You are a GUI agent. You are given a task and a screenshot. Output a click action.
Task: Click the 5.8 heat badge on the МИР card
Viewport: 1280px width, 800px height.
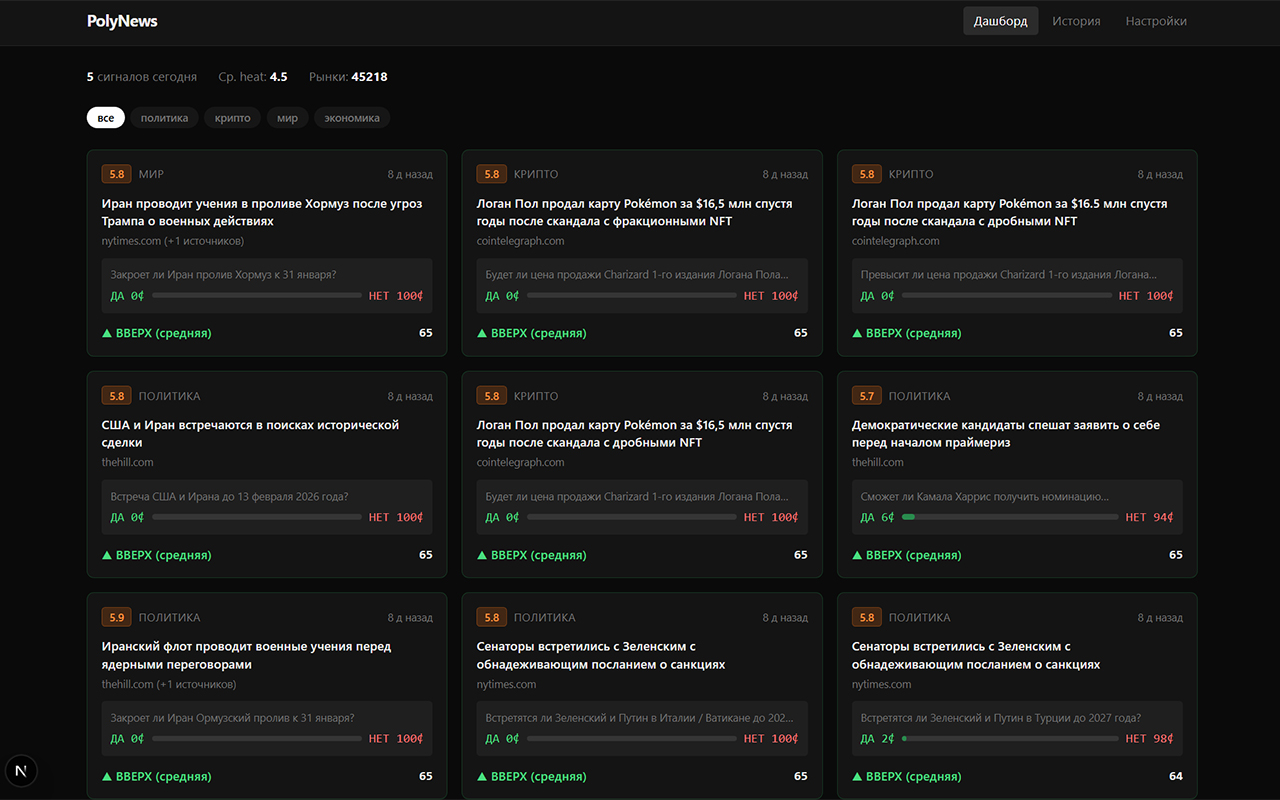coord(116,174)
